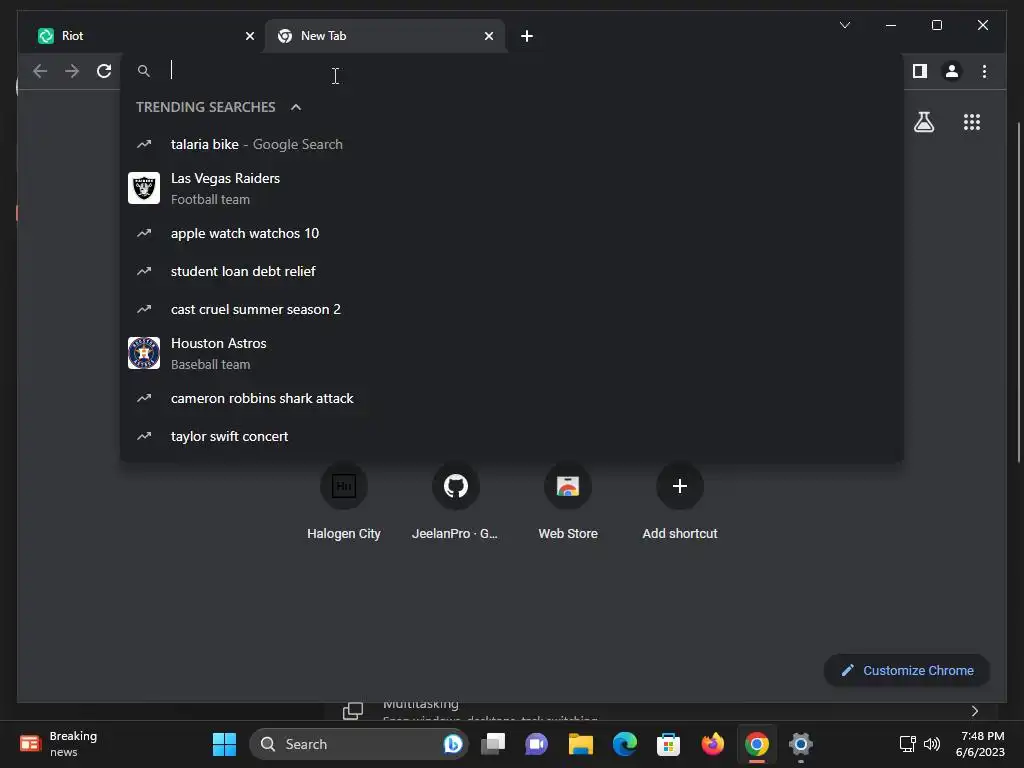This screenshot has height=768, width=1024.
Task: Launch Firefox from taskbar
Action: 712,744
